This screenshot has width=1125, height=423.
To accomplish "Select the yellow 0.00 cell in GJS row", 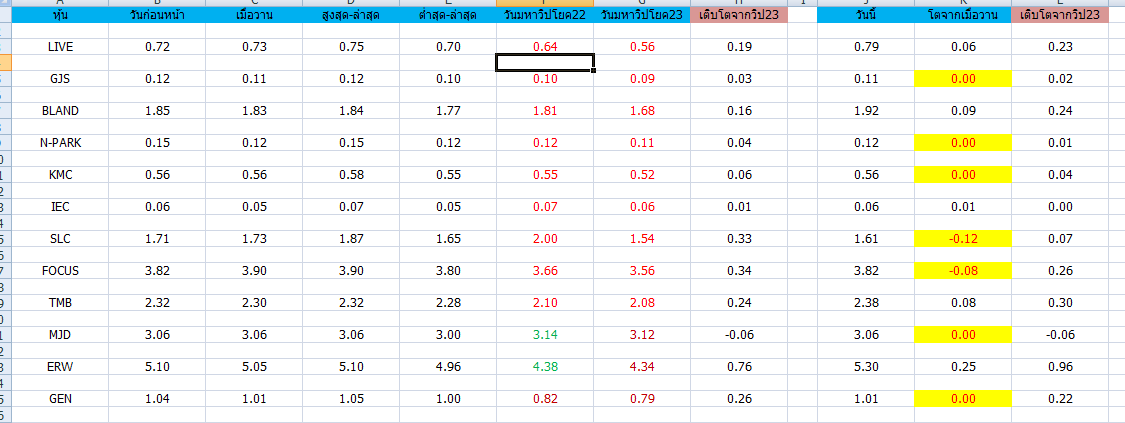I will [x=963, y=79].
